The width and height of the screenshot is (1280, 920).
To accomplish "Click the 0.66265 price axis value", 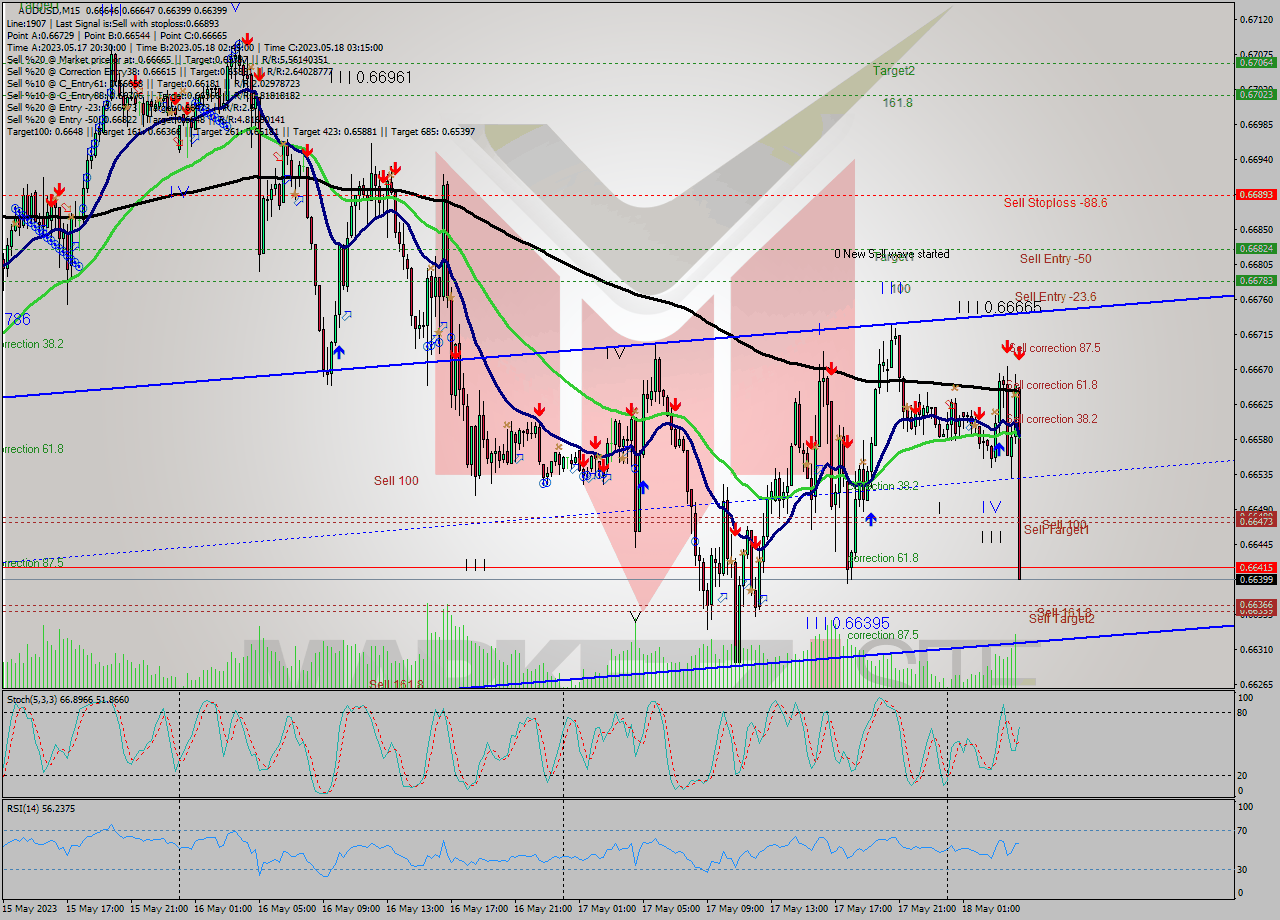I will coord(1256,685).
